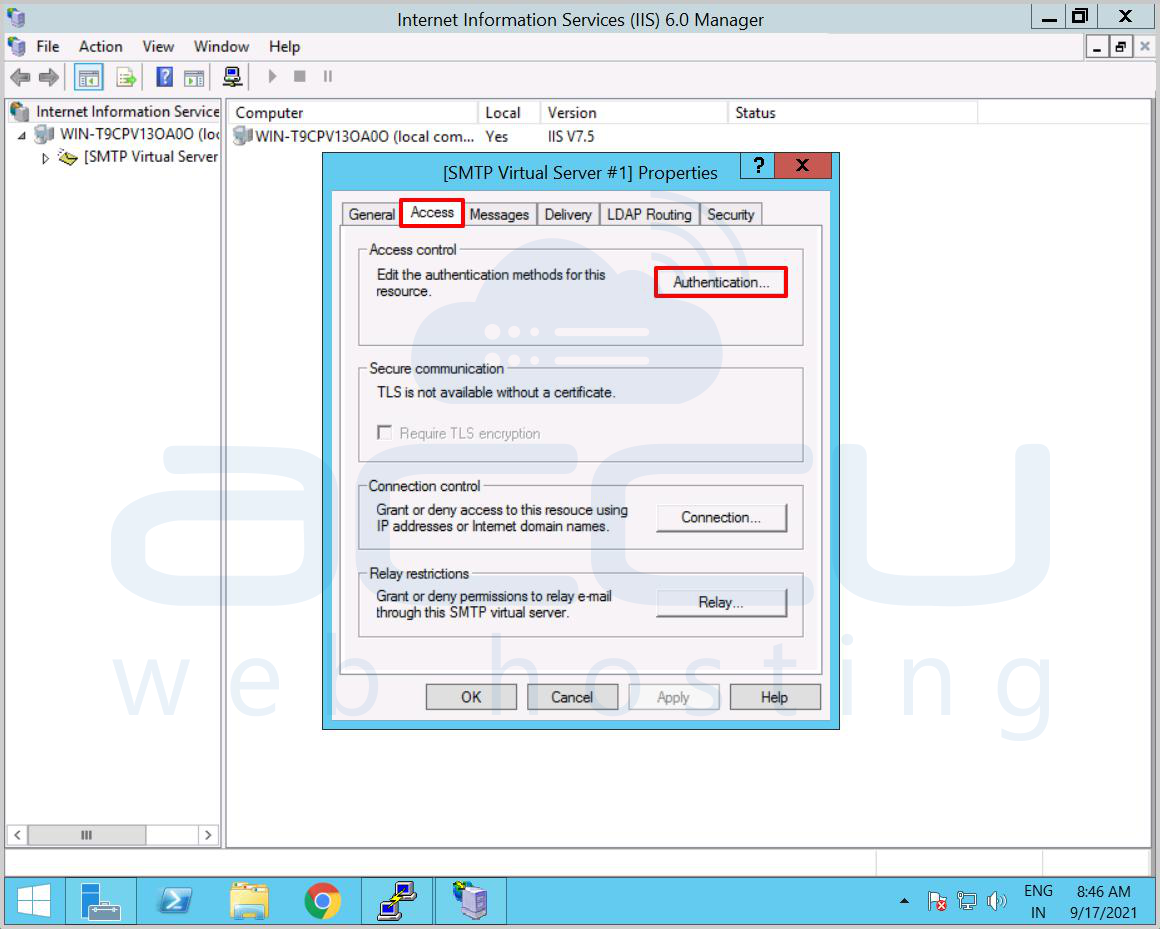The height and width of the screenshot is (929, 1160).
Task: Open File Explorer from the taskbar
Action: 249,901
